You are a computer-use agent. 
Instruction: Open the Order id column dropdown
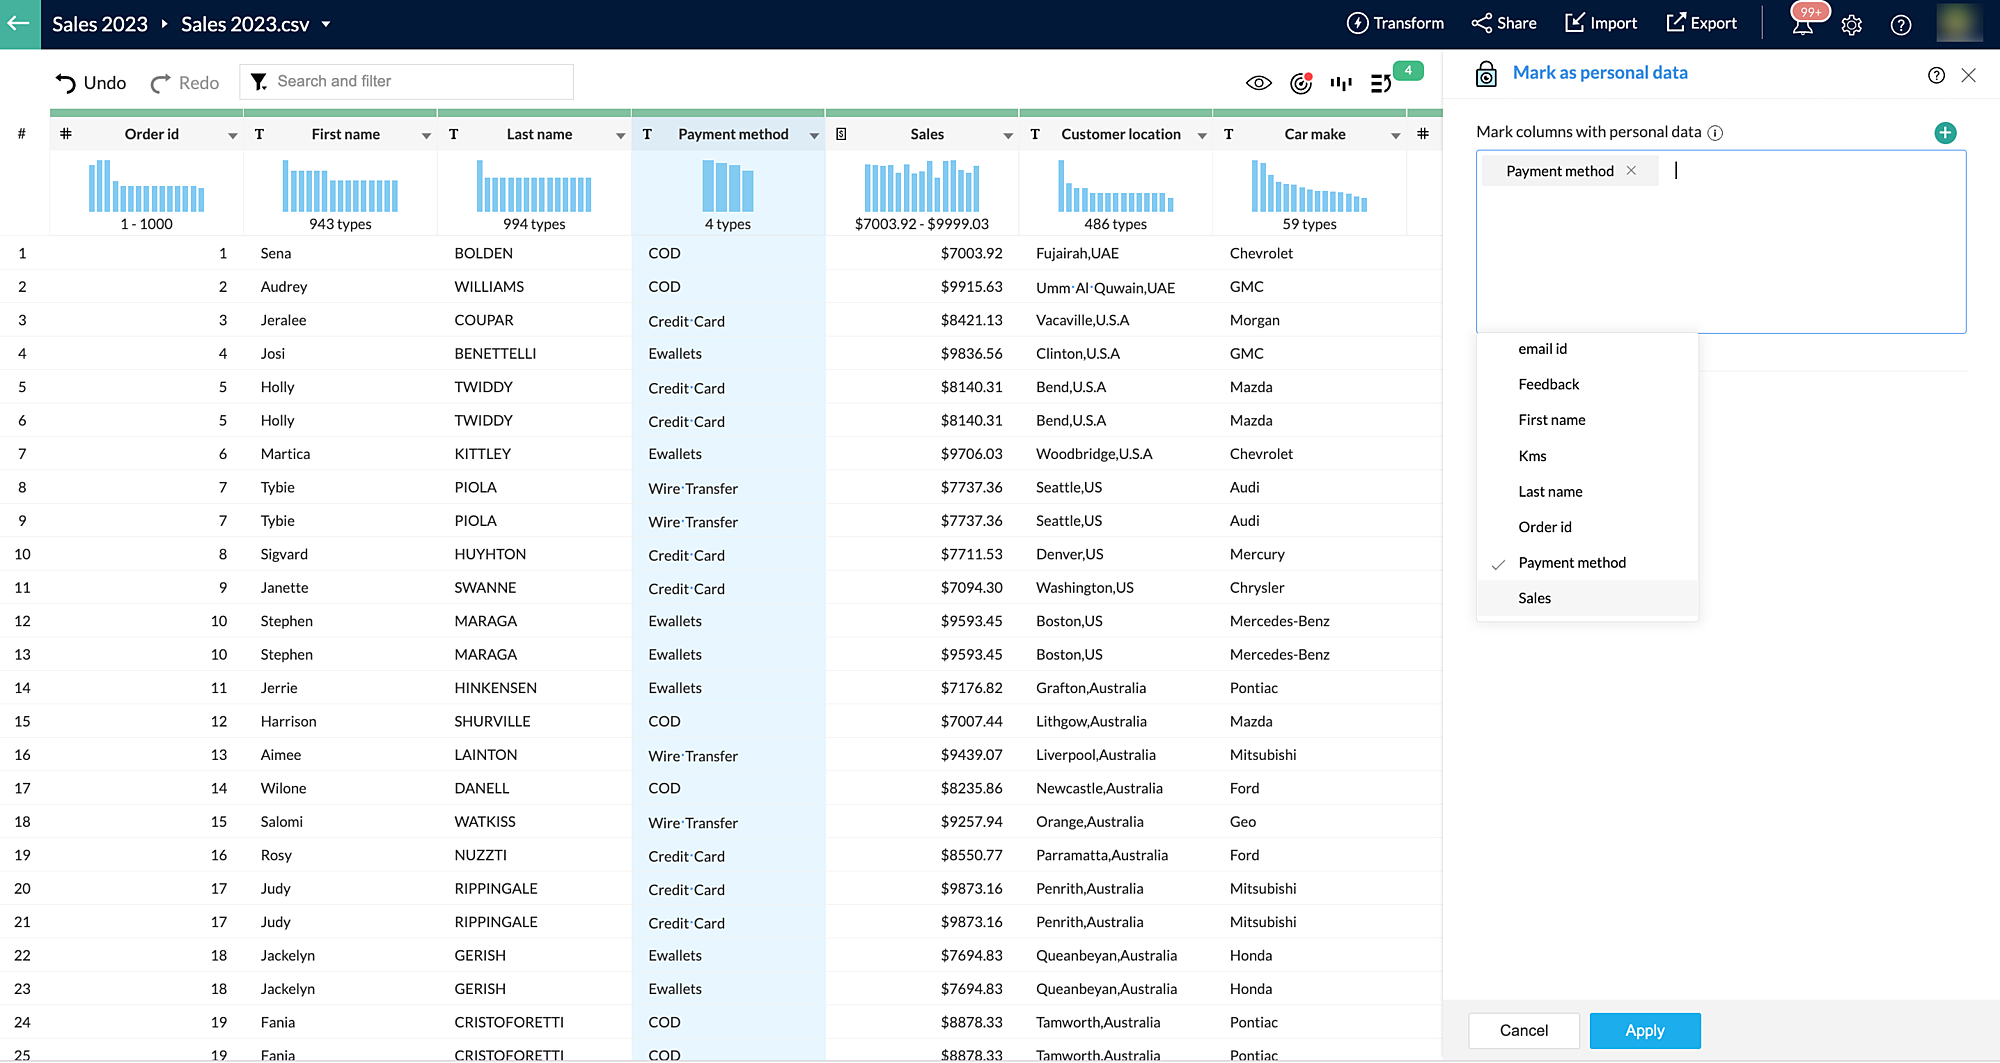[232, 135]
